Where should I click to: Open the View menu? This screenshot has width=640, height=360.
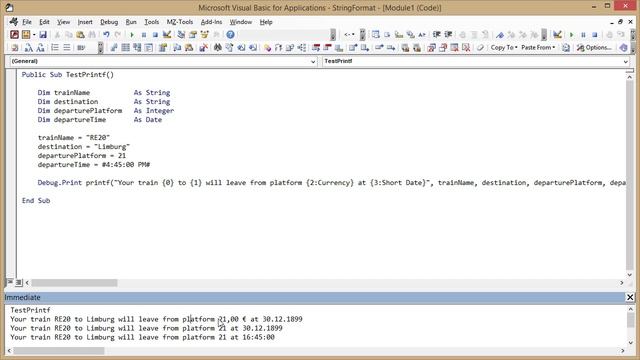pos(63,22)
